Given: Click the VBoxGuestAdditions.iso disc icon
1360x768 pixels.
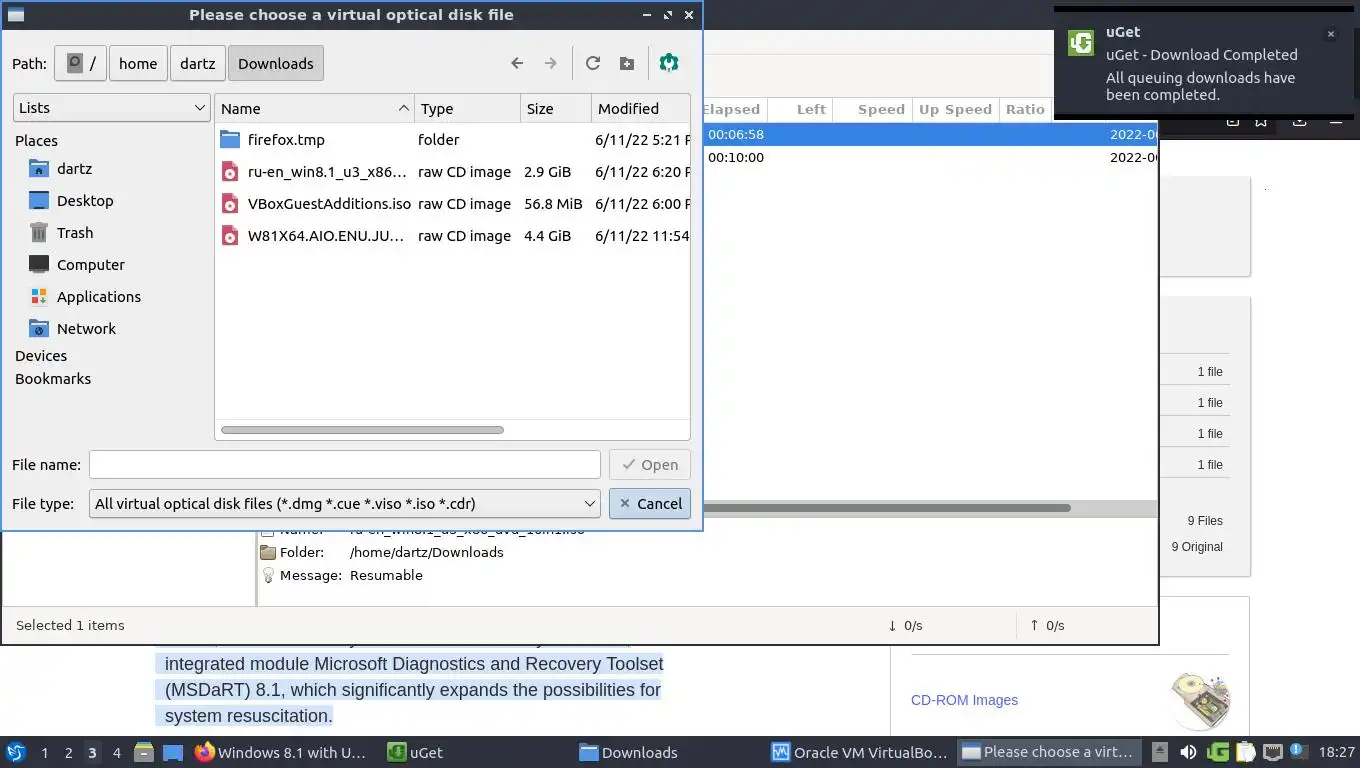Looking at the screenshot, I should tap(231, 204).
